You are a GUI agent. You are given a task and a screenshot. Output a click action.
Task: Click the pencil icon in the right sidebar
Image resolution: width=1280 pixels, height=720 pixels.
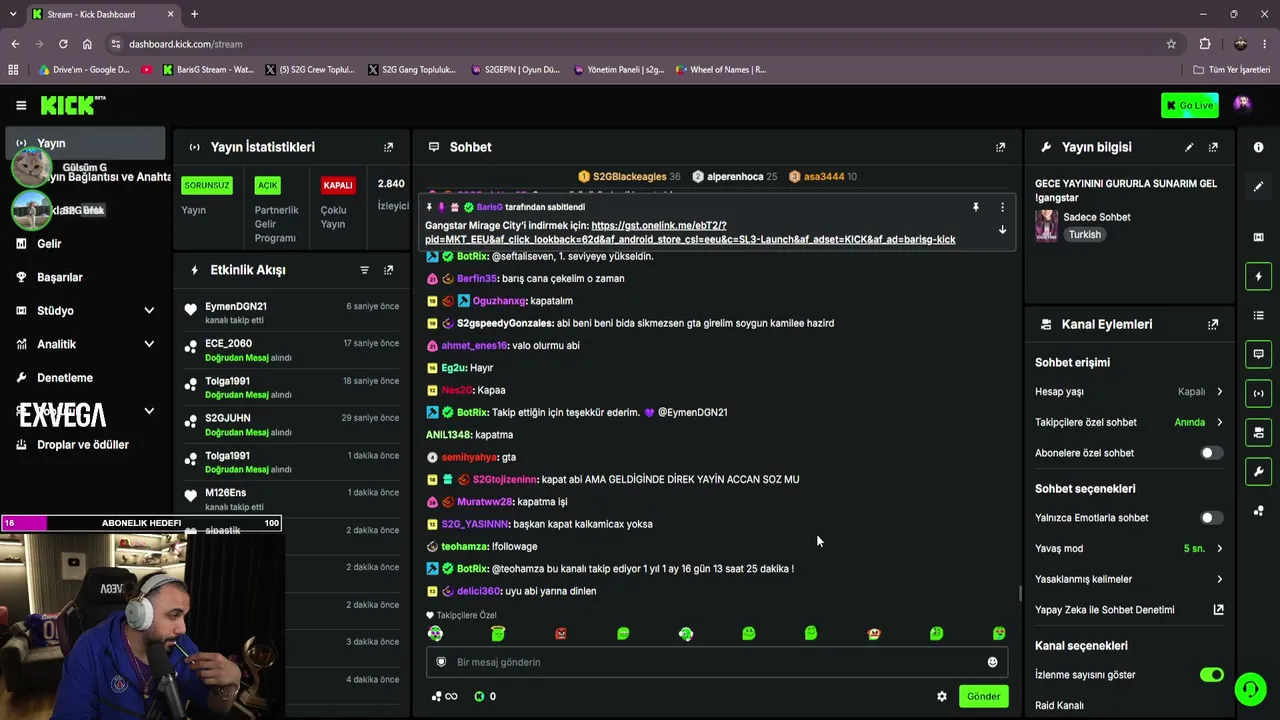click(1258, 186)
